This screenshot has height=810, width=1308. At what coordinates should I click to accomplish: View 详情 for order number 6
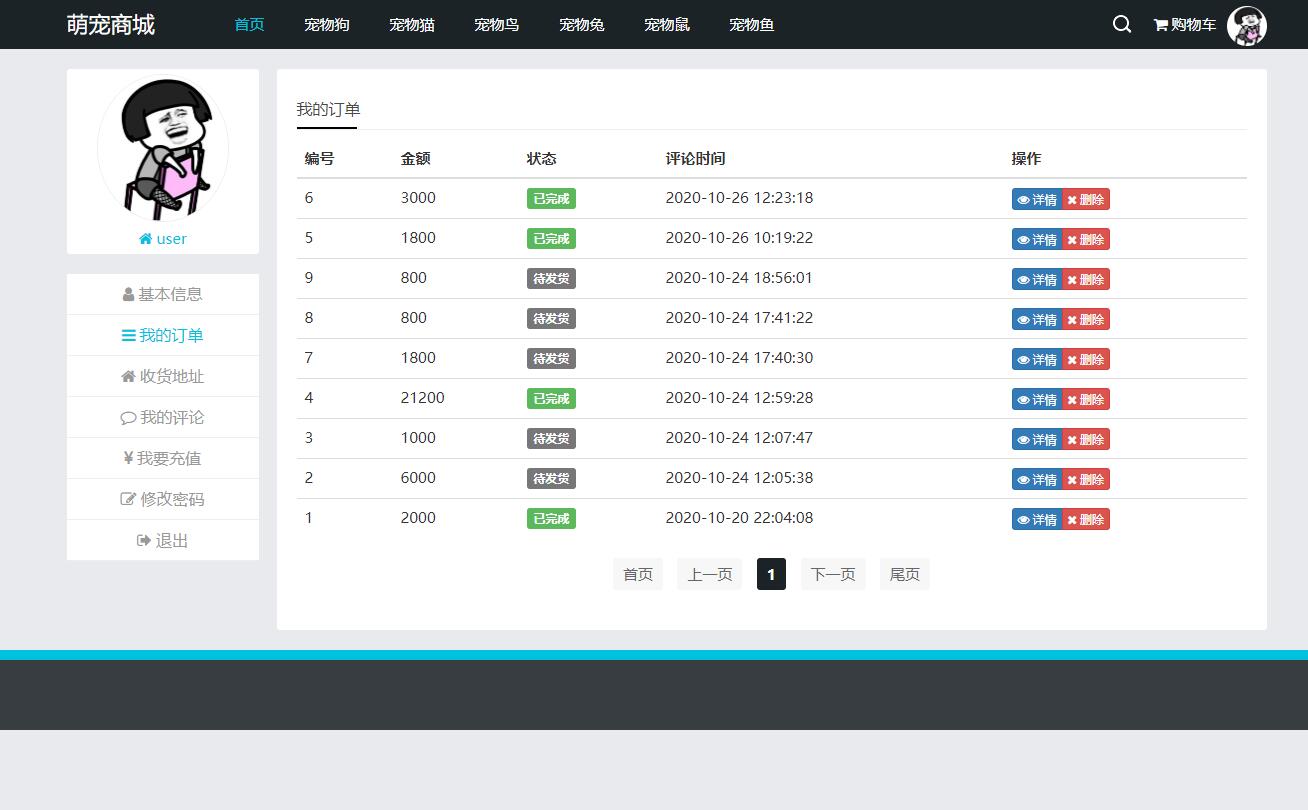1037,199
